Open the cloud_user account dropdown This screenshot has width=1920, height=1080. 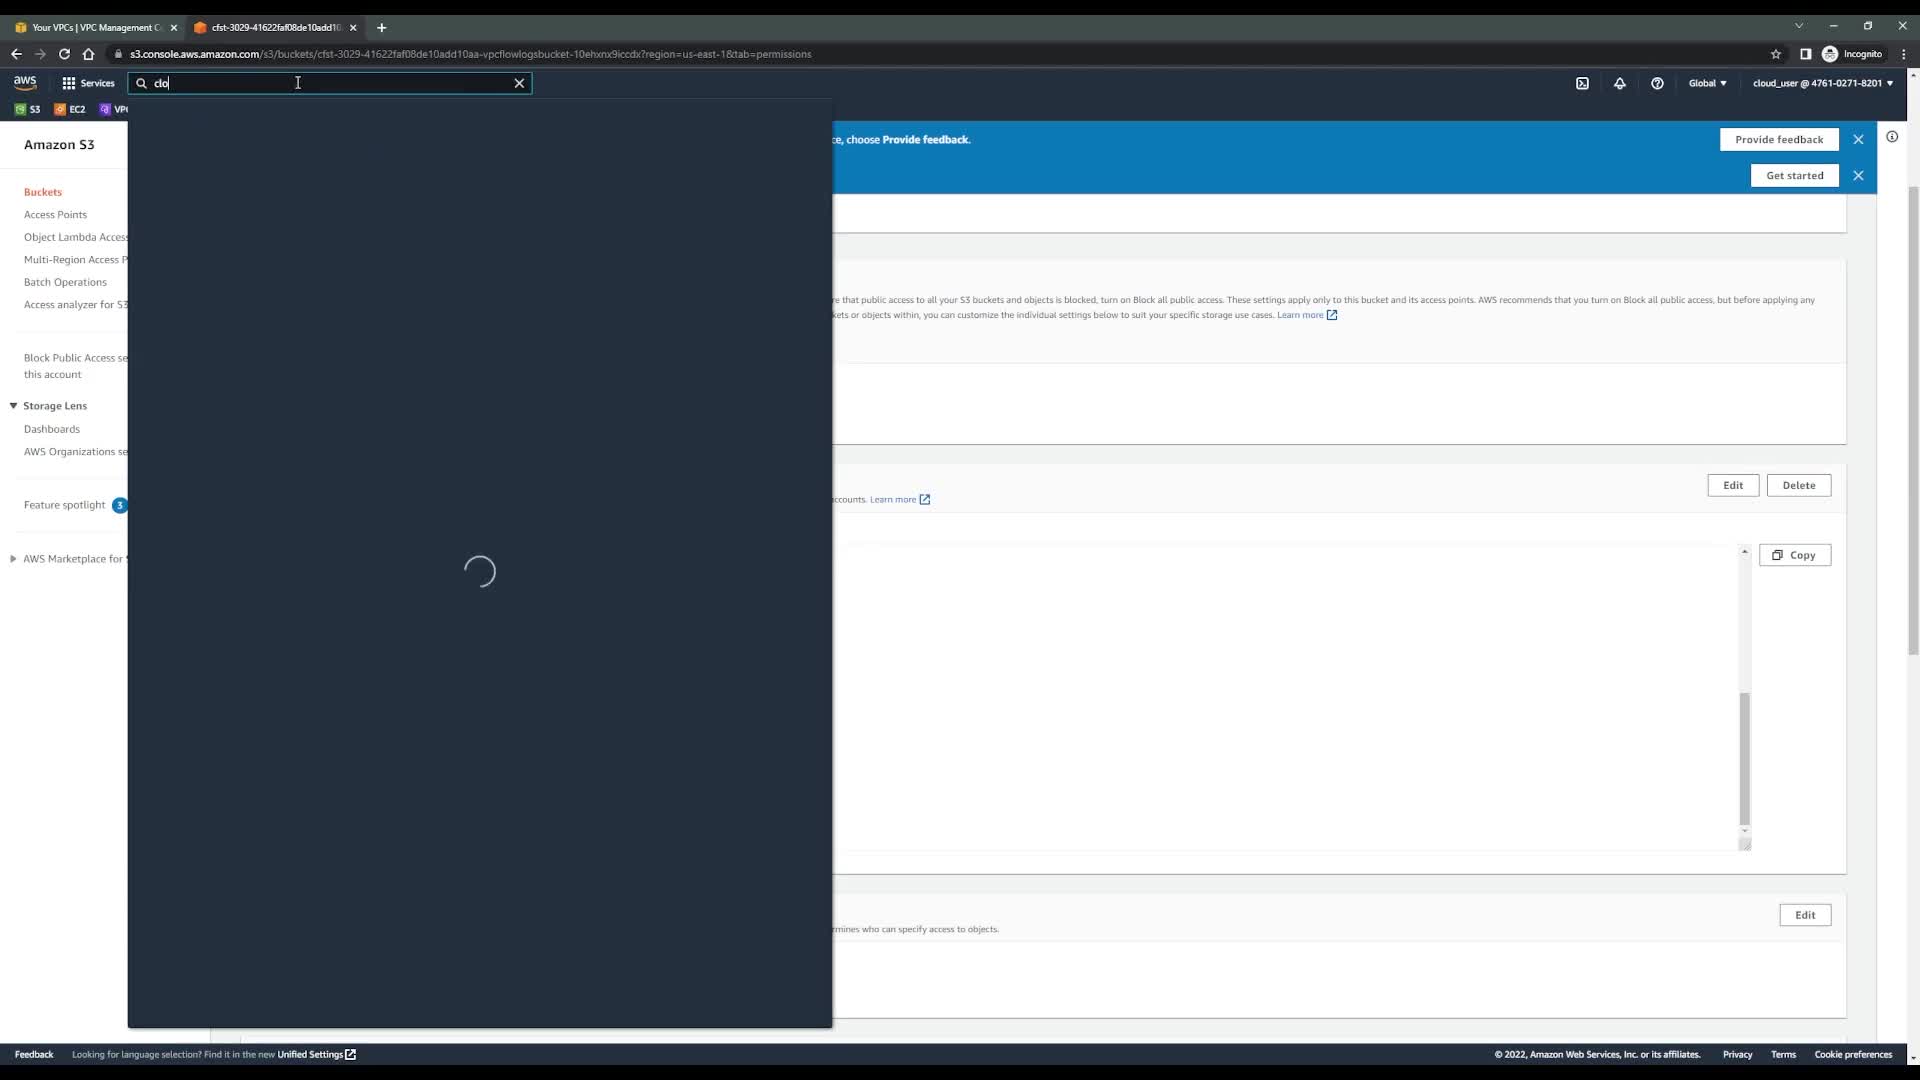coord(1822,83)
